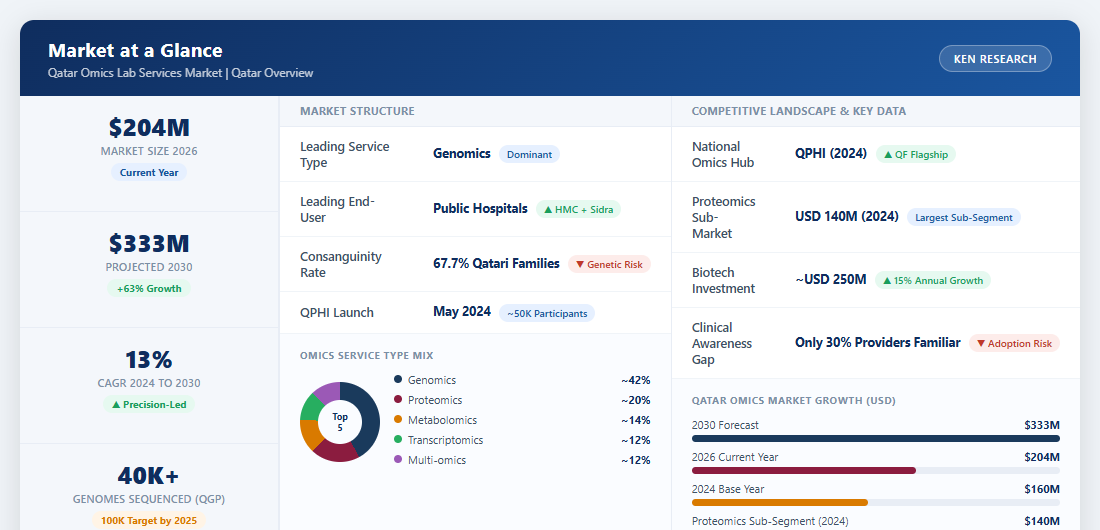Viewport: 1100px width, 530px height.
Task: Click the OMICS SERVICE TYPE MIX heading
Action: tap(368, 356)
